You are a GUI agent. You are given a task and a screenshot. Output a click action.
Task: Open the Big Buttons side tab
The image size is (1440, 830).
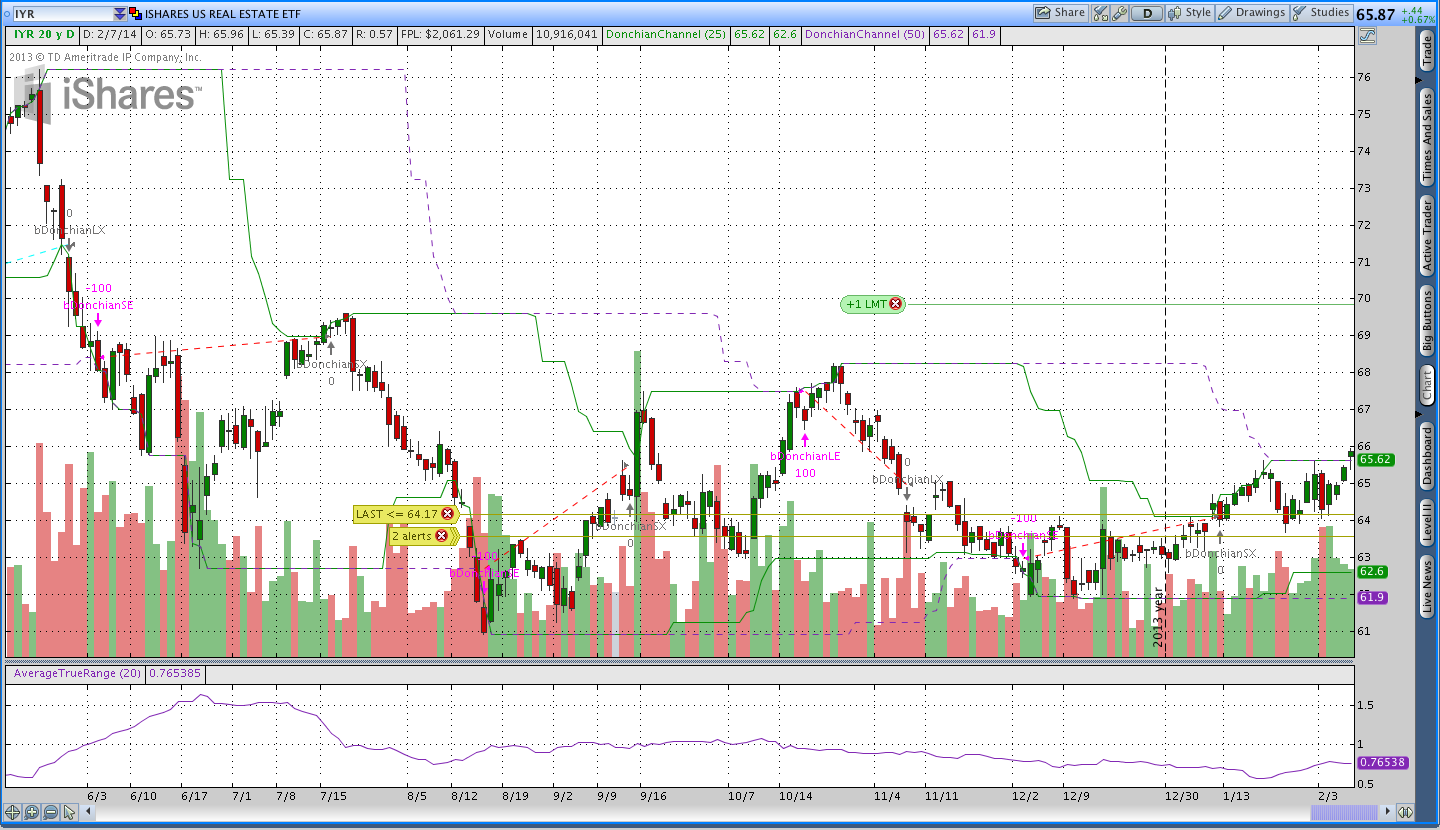pyautogui.click(x=1428, y=320)
